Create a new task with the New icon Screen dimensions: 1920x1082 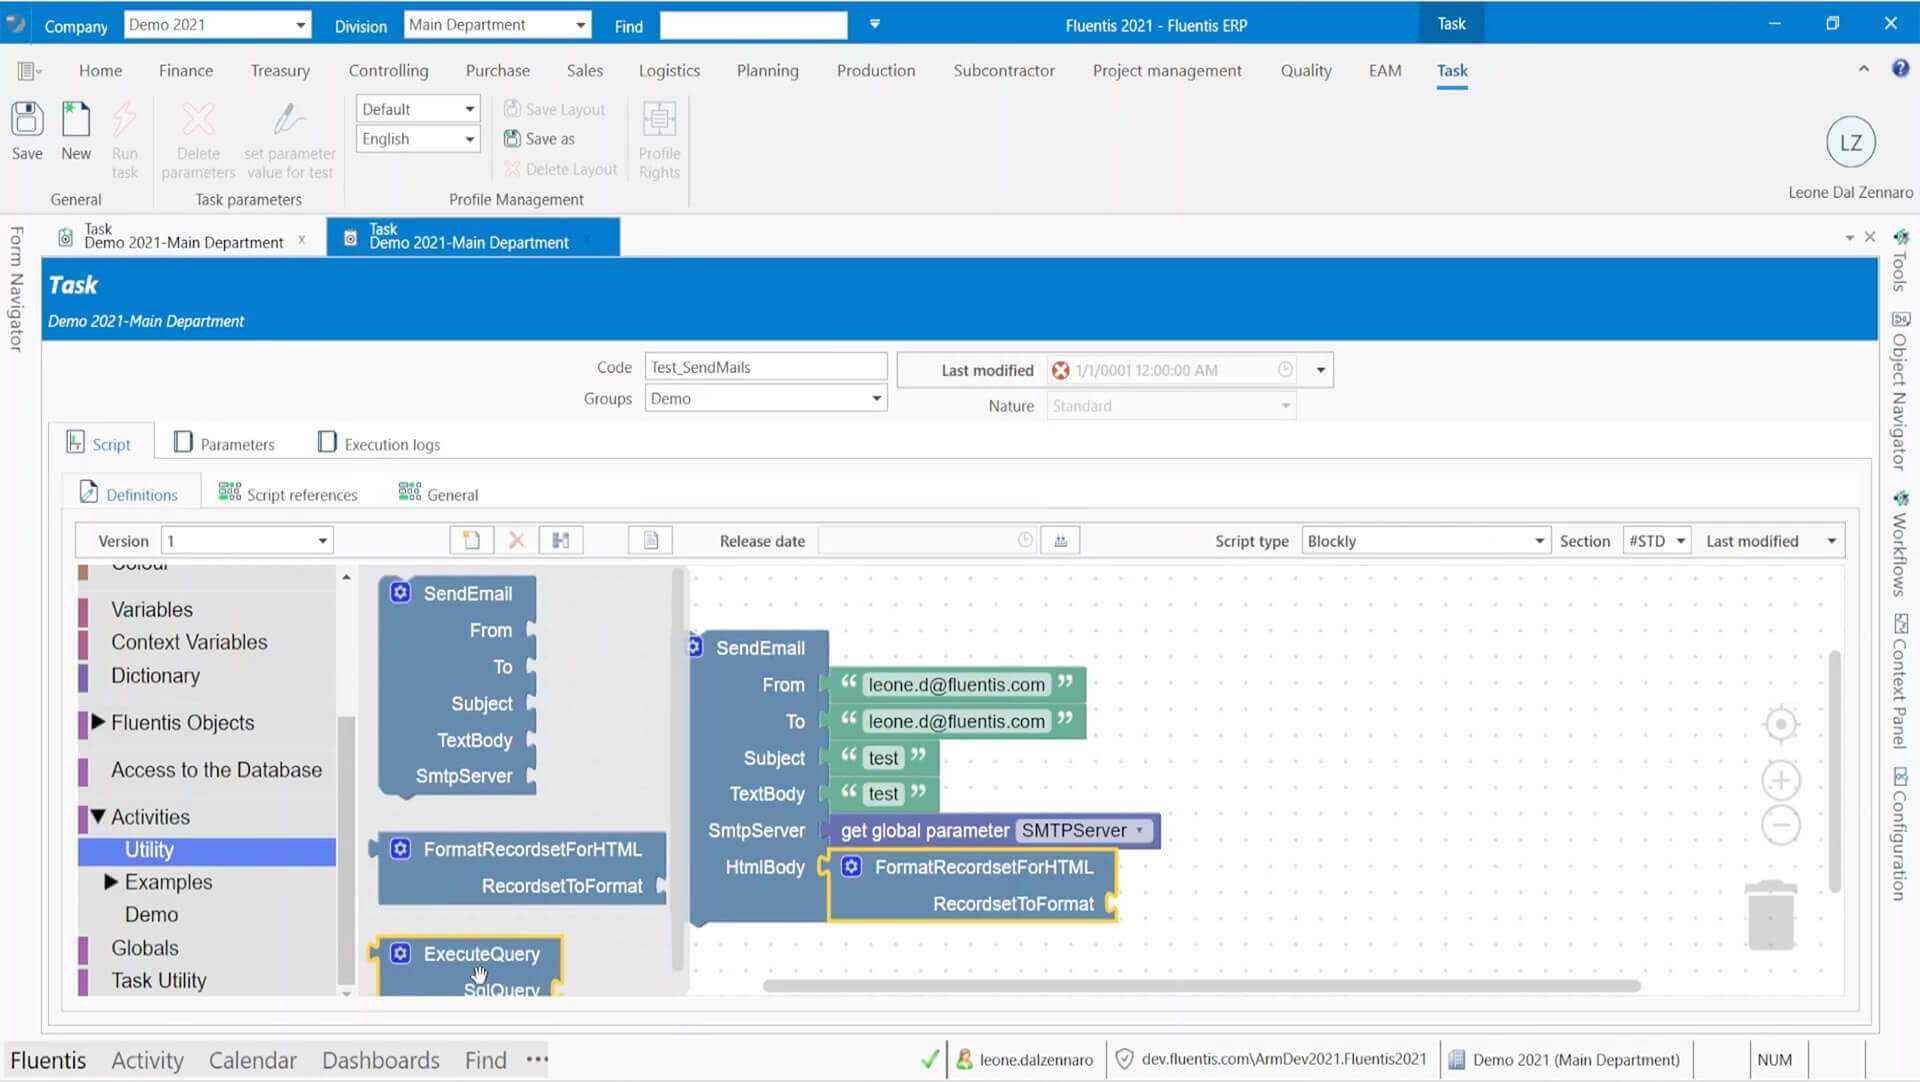click(76, 120)
